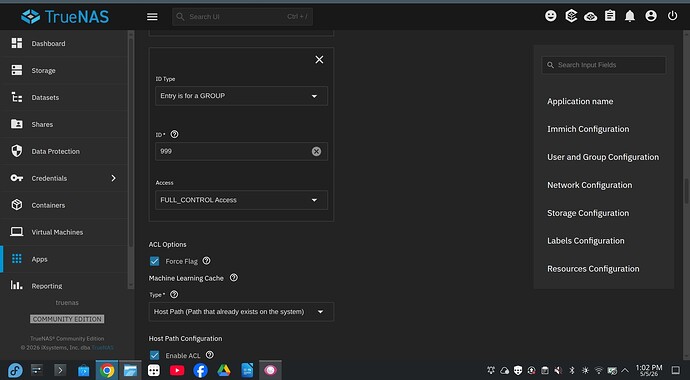Open the ID Type dropdown
Screen dimensions: 690x380
click(241, 96)
